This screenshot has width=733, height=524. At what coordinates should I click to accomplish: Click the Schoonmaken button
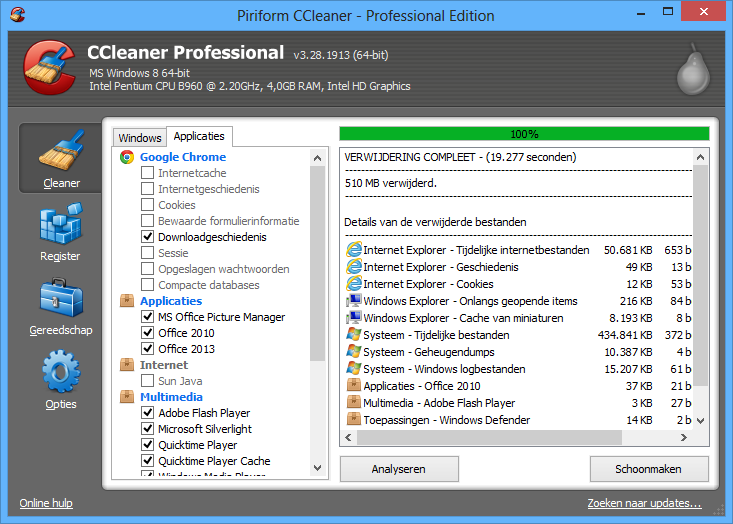[x=649, y=469]
